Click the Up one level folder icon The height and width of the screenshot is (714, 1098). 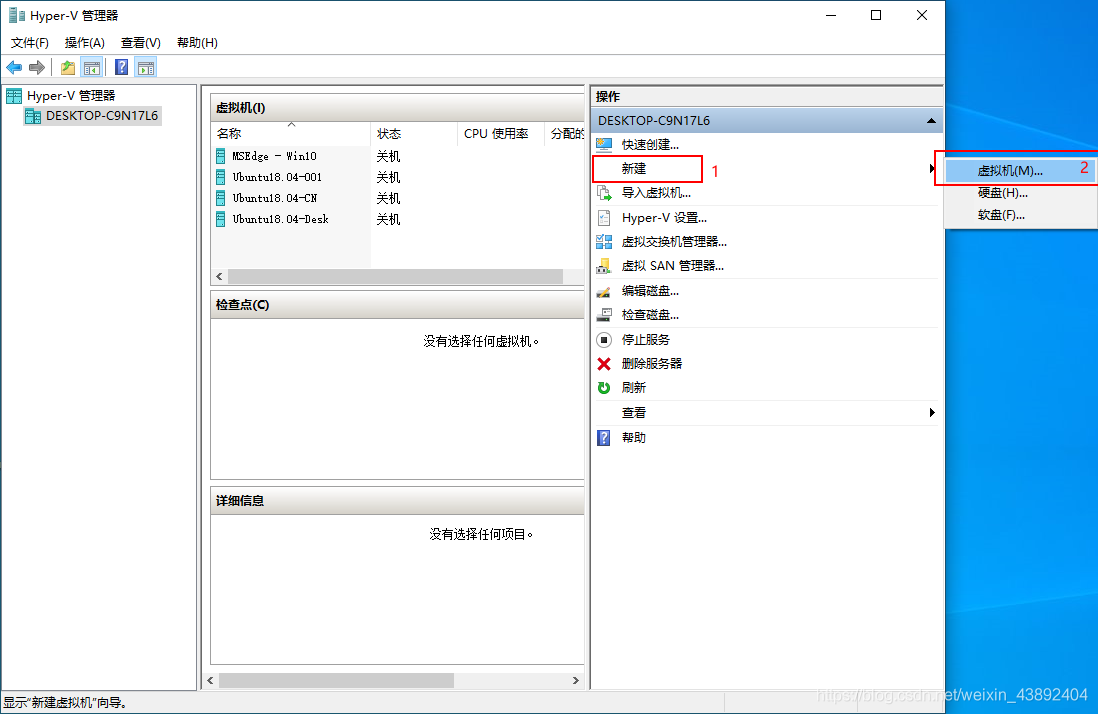[68, 67]
